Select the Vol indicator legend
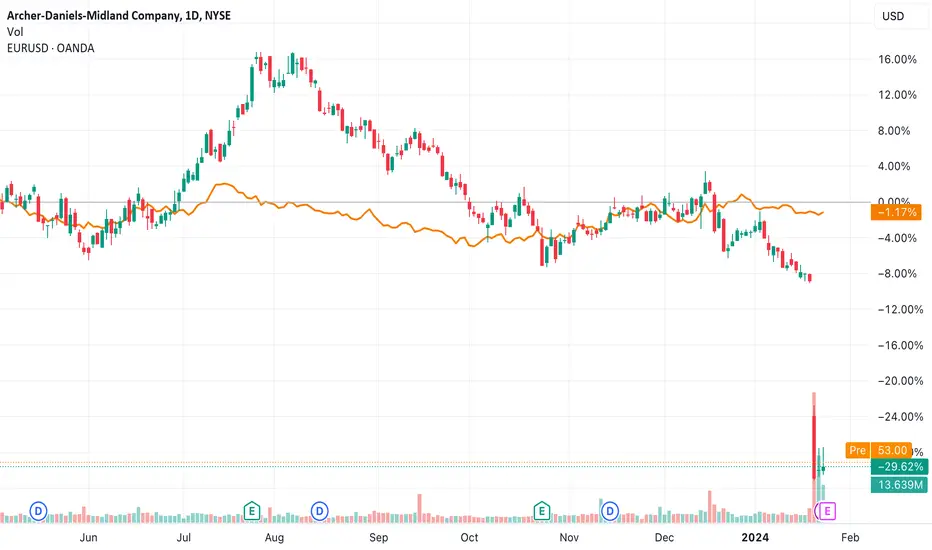932x550 pixels. 15,32
